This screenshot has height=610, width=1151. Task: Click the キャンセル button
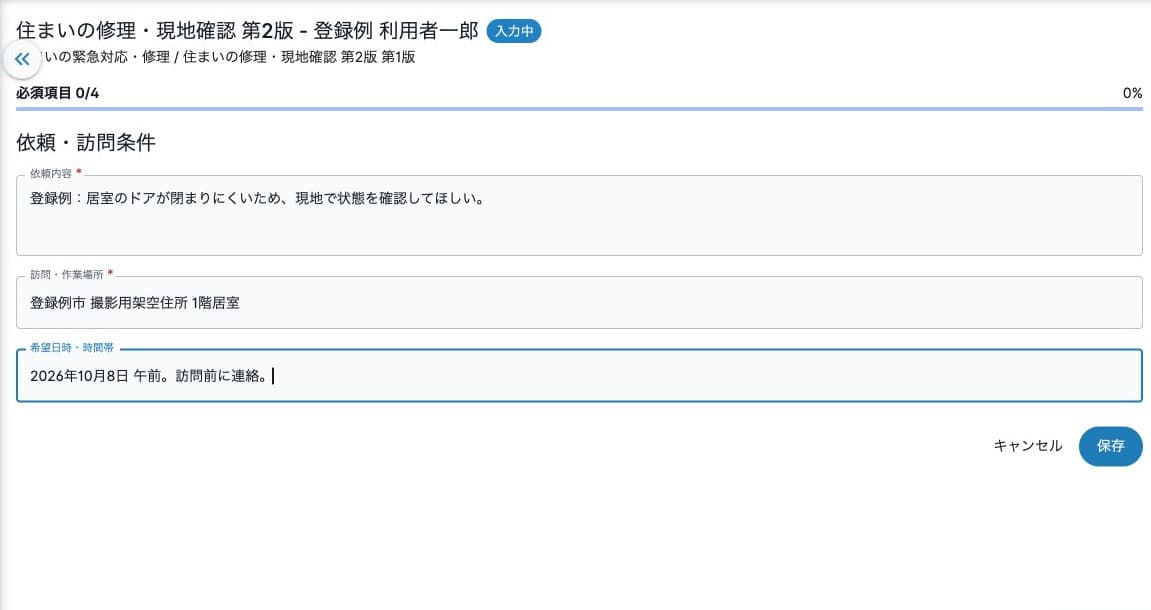(1028, 446)
